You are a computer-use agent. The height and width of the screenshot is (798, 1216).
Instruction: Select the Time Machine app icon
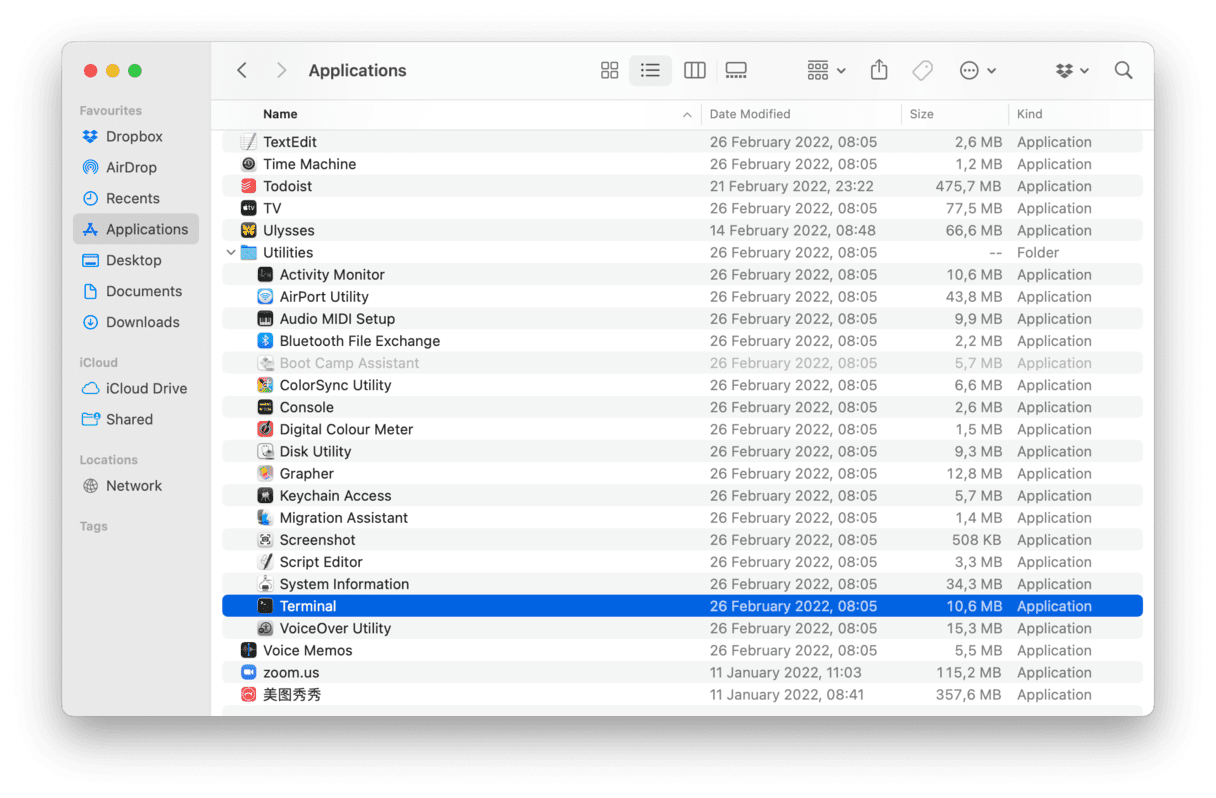point(249,164)
